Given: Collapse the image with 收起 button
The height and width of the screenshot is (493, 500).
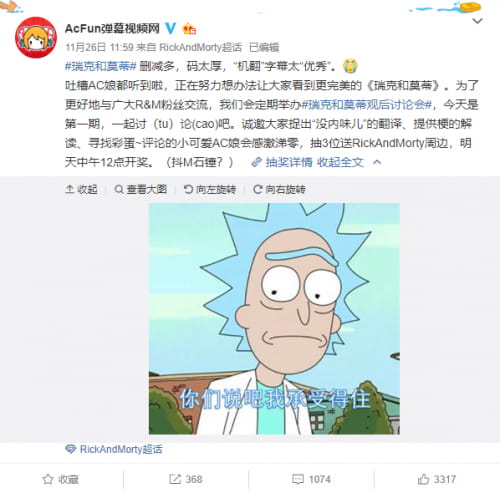Looking at the screenshot, I should pyautogui.click(x=82, y=189).
